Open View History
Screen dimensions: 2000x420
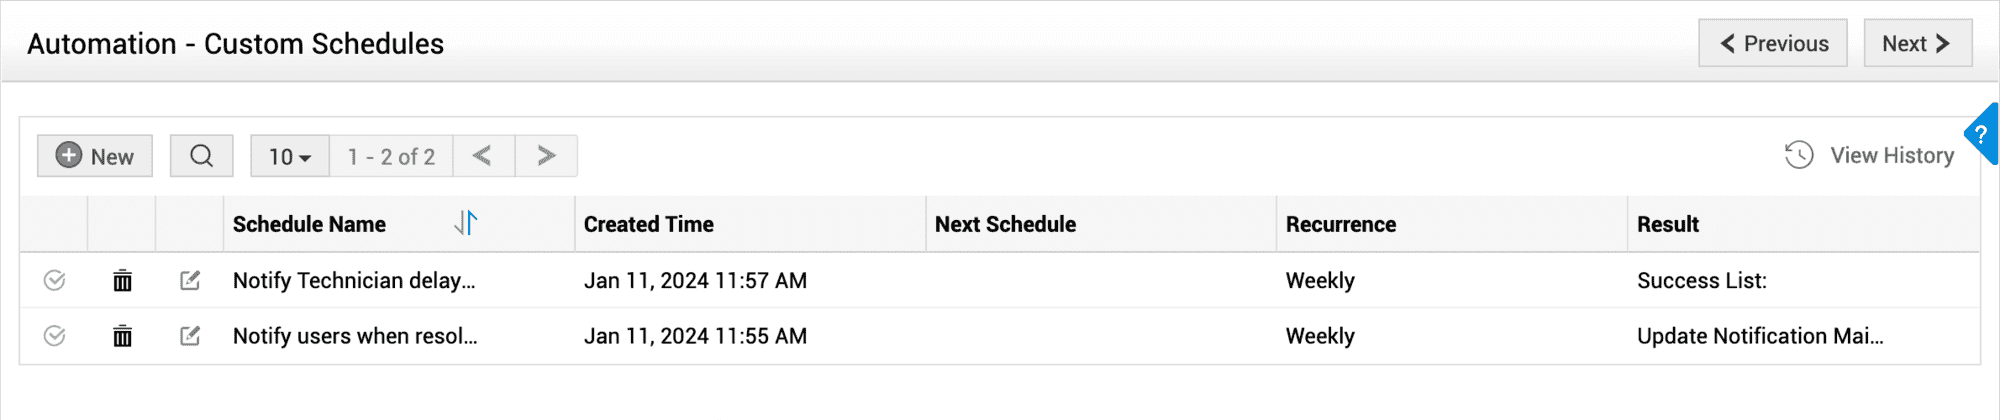1870,156
